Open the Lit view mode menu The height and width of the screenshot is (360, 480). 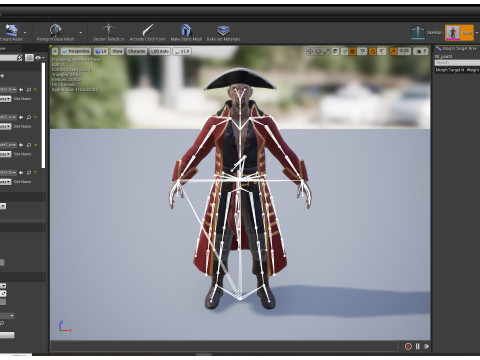(x=101, y=51)
